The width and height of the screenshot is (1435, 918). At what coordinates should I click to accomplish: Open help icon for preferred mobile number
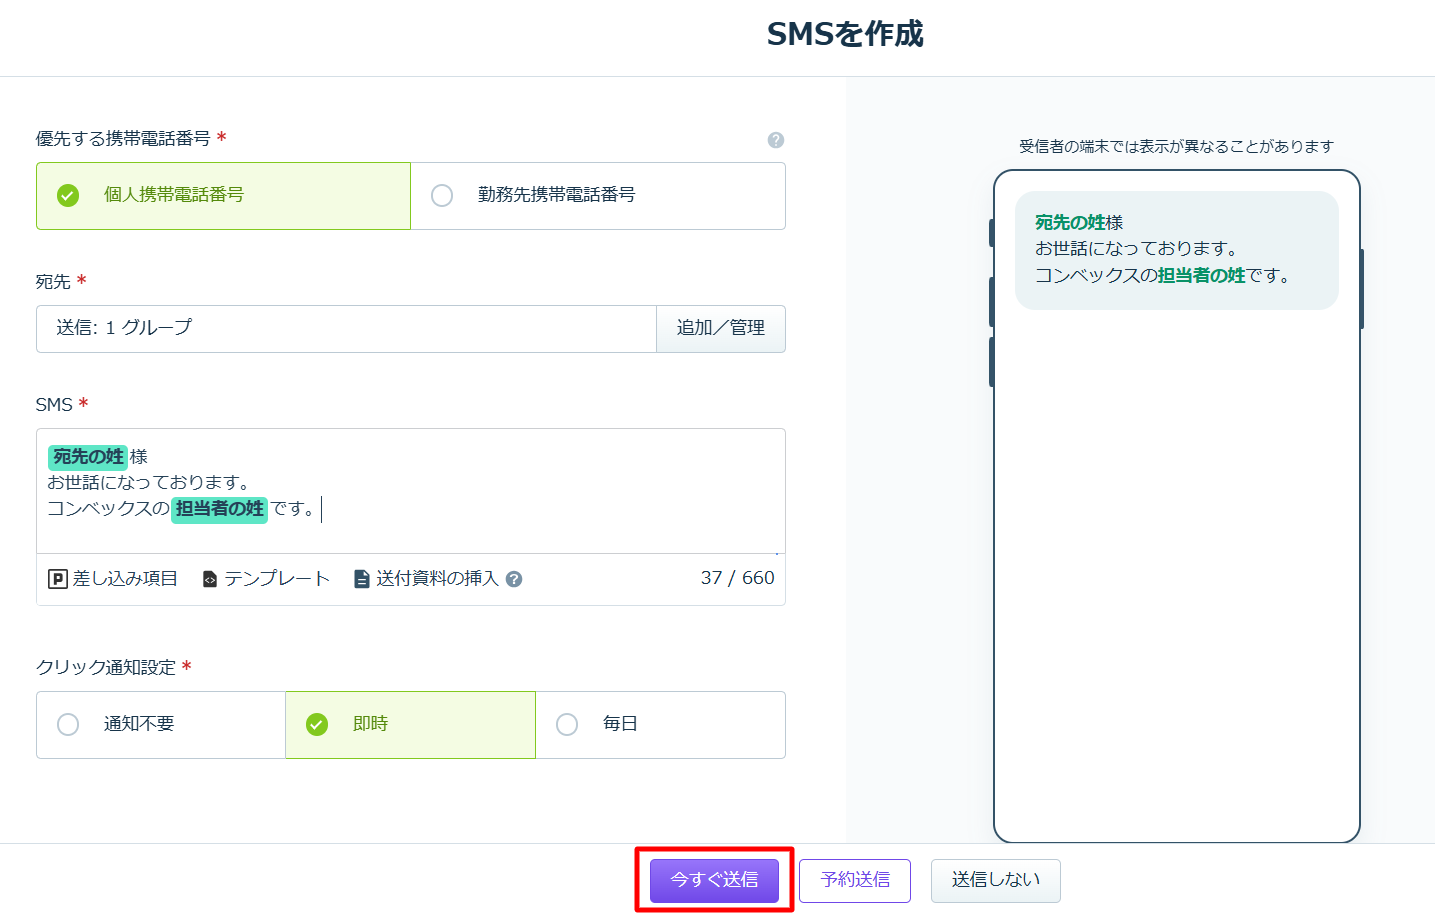coord(775,140)
